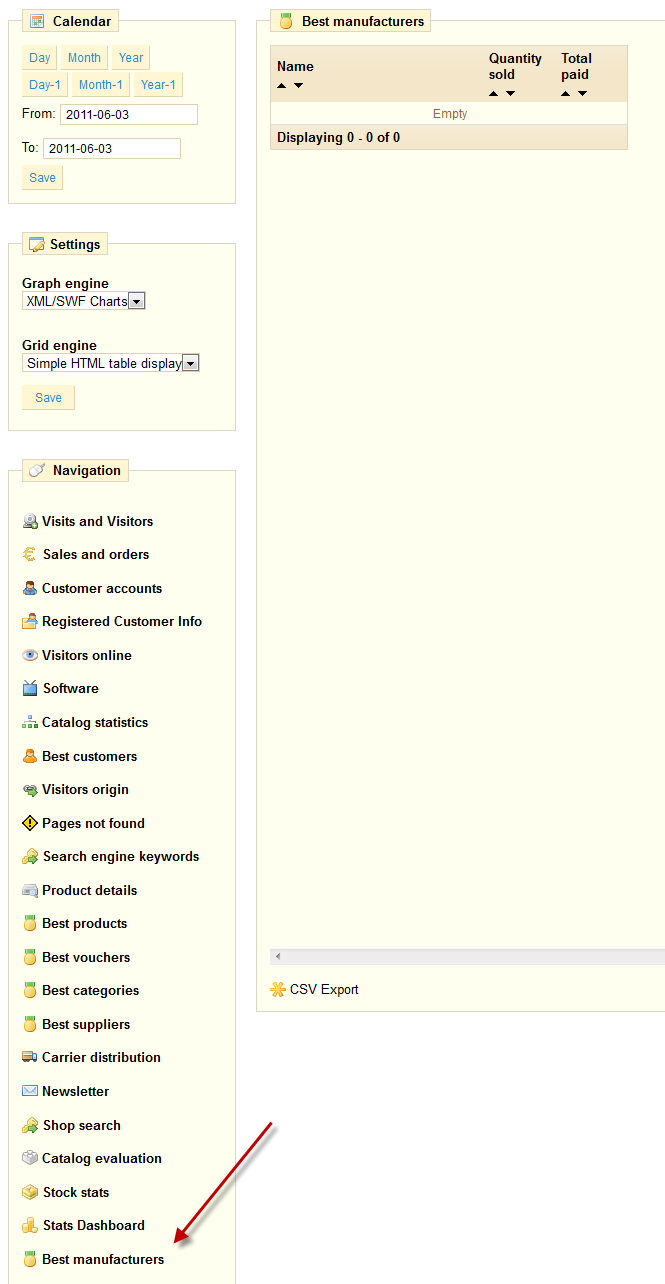
Task: Sort Total paid descending
Action: point(582,94)
